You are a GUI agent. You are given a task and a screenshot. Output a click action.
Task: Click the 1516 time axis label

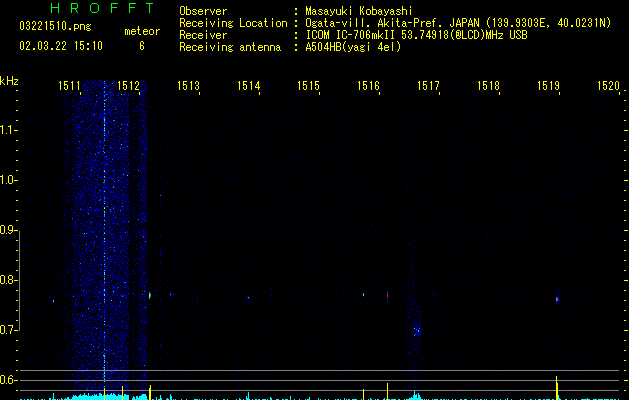pos(368,86)
